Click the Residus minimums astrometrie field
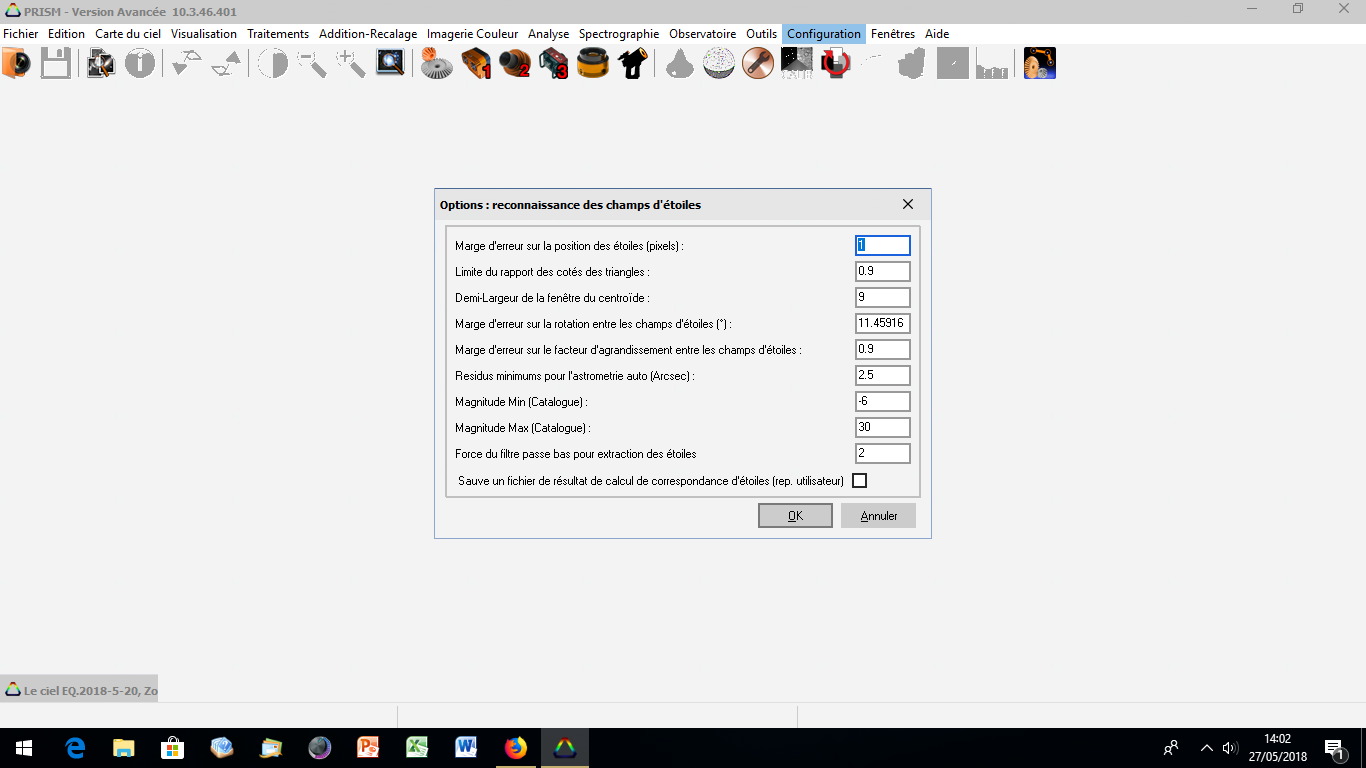This screenshot has width=1366, height=768. 883,376
